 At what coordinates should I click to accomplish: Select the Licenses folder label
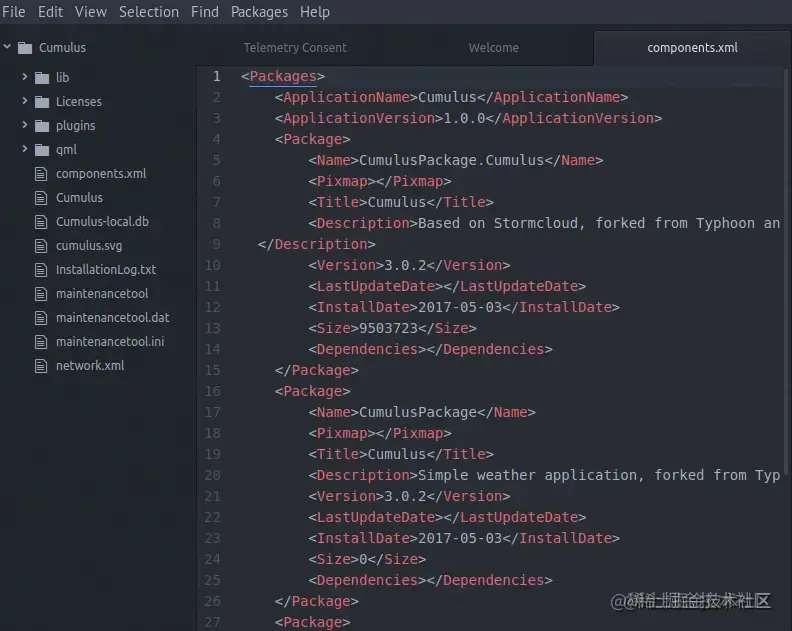point(79,102)
